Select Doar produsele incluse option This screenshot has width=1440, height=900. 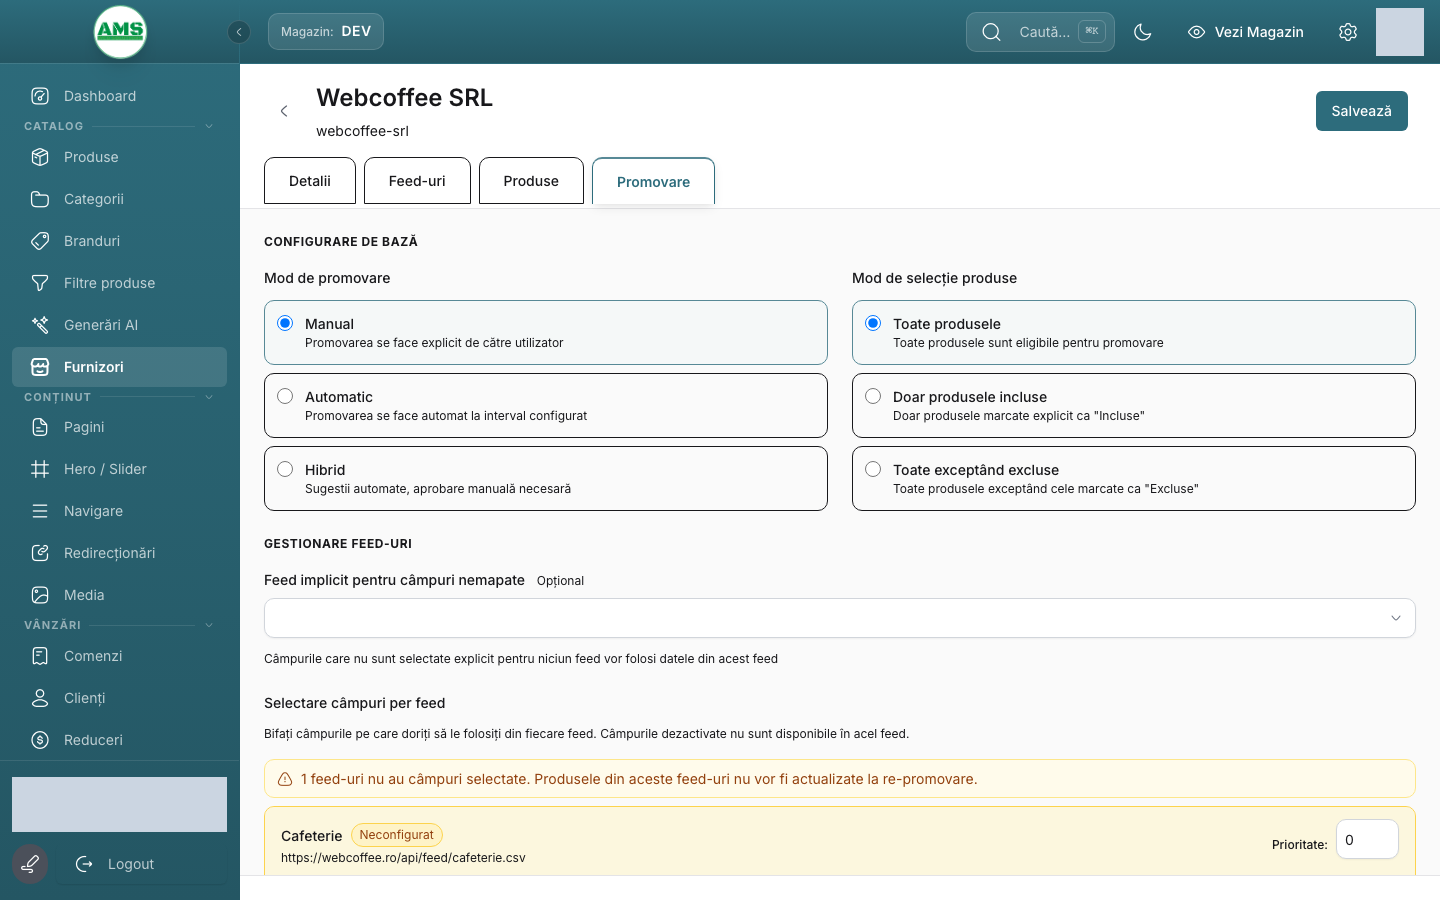tap(1134, 405)
